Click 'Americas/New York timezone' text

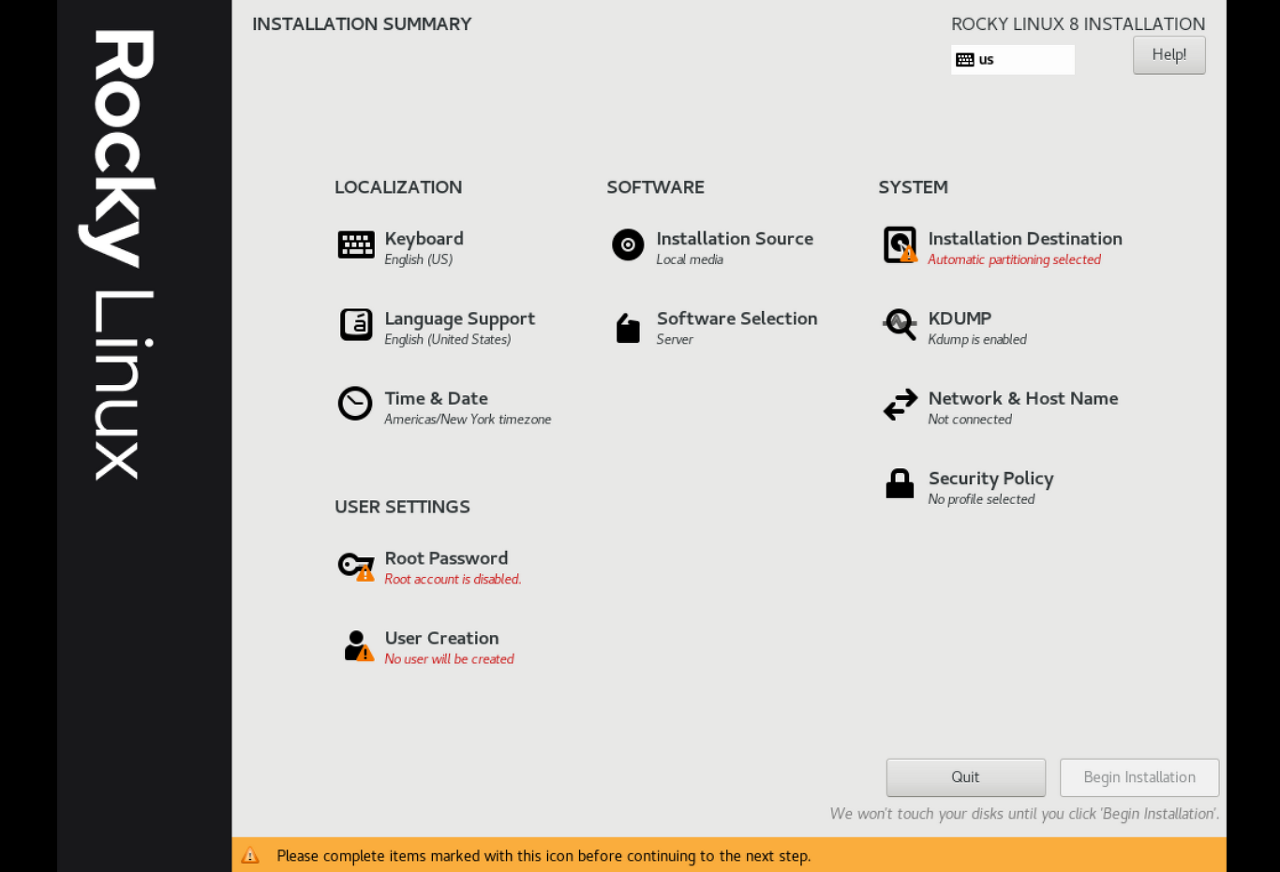[468, 419]
